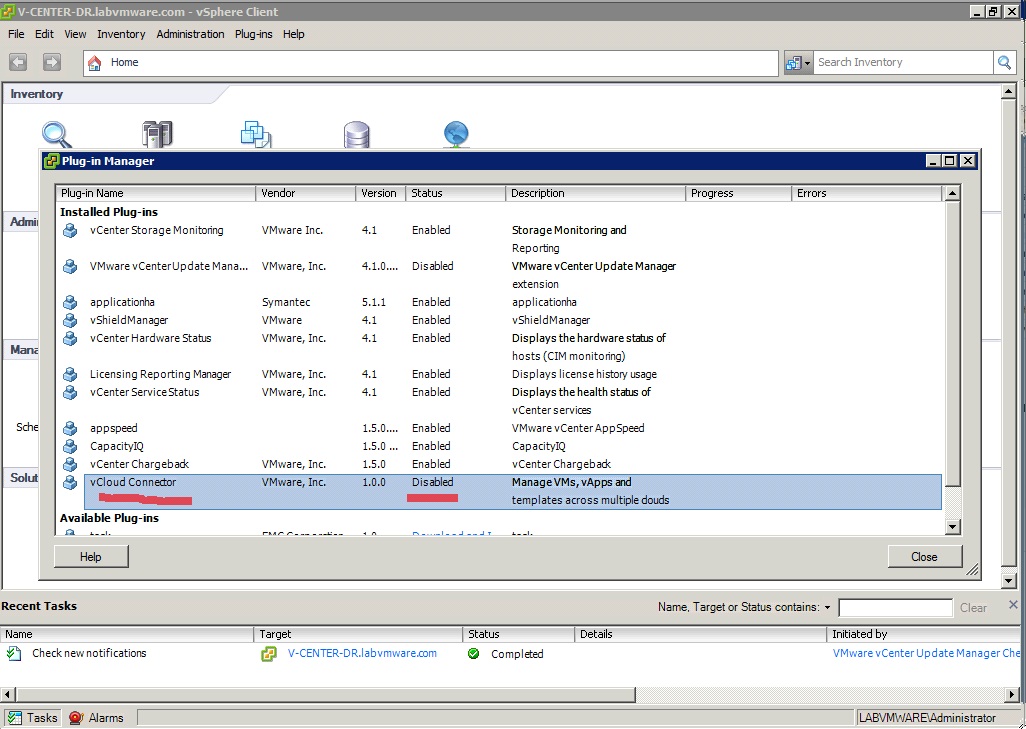Open the File menu

(x=16, y=34)
